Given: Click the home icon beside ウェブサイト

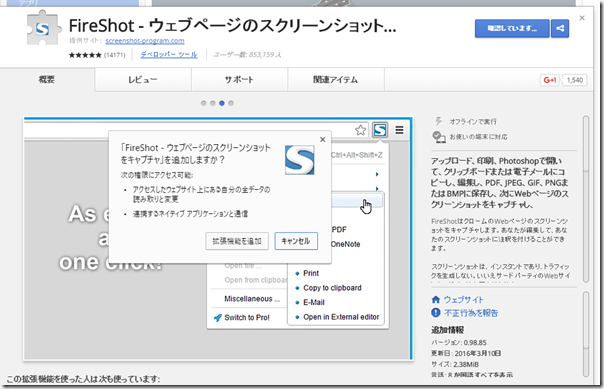Looking at the screenshot, I should tap(436, 299).
